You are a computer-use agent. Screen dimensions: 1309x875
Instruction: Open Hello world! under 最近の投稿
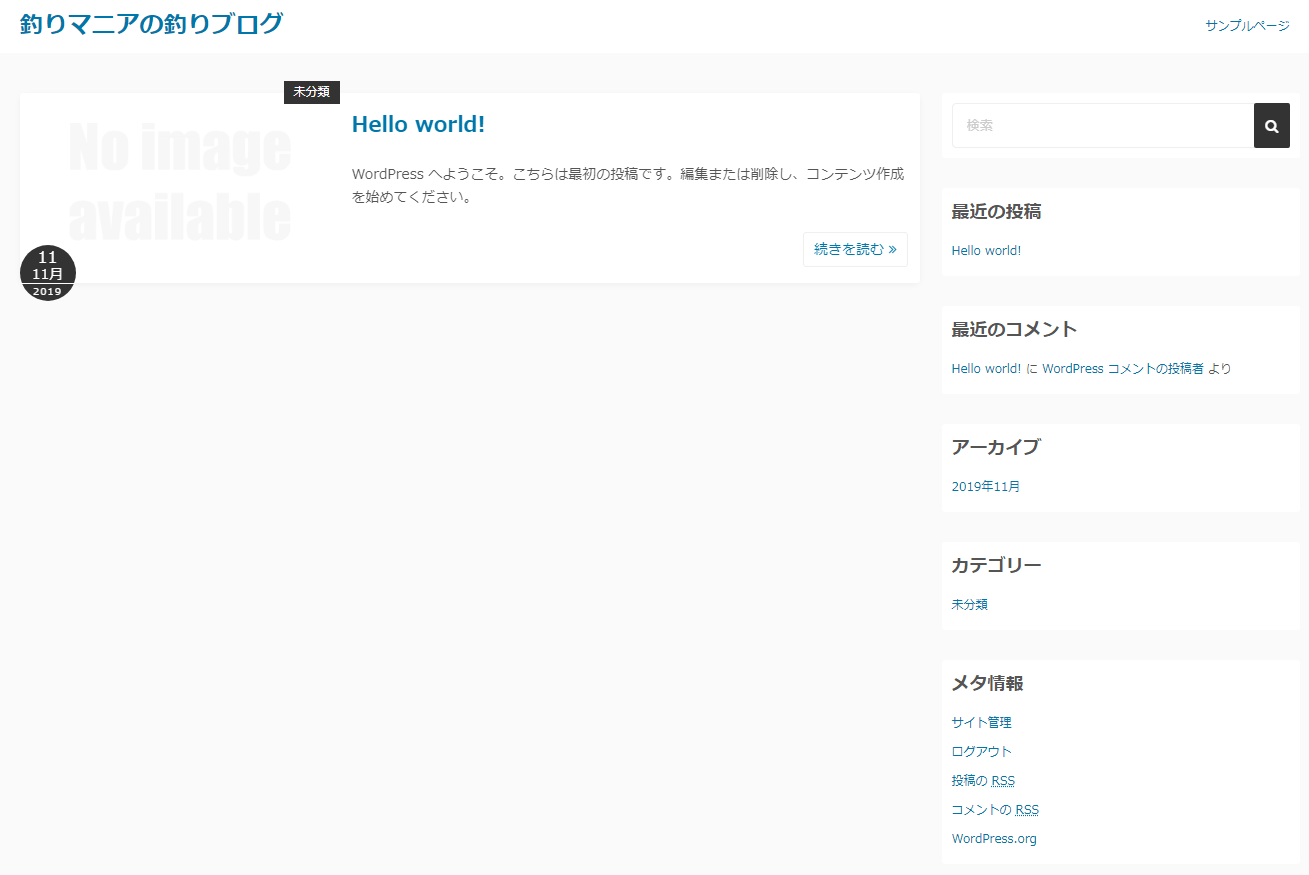coord(986,251)
